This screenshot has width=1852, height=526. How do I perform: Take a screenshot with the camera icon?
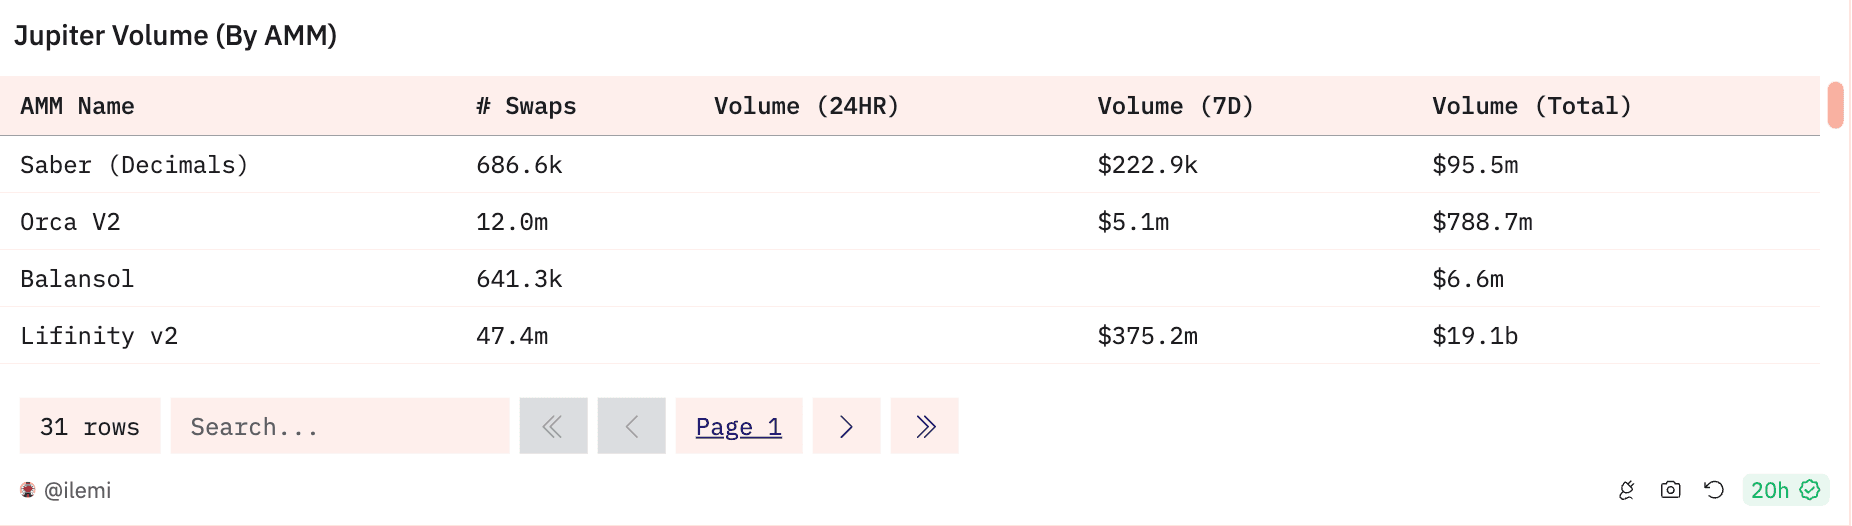click(x=1670, y=490)
